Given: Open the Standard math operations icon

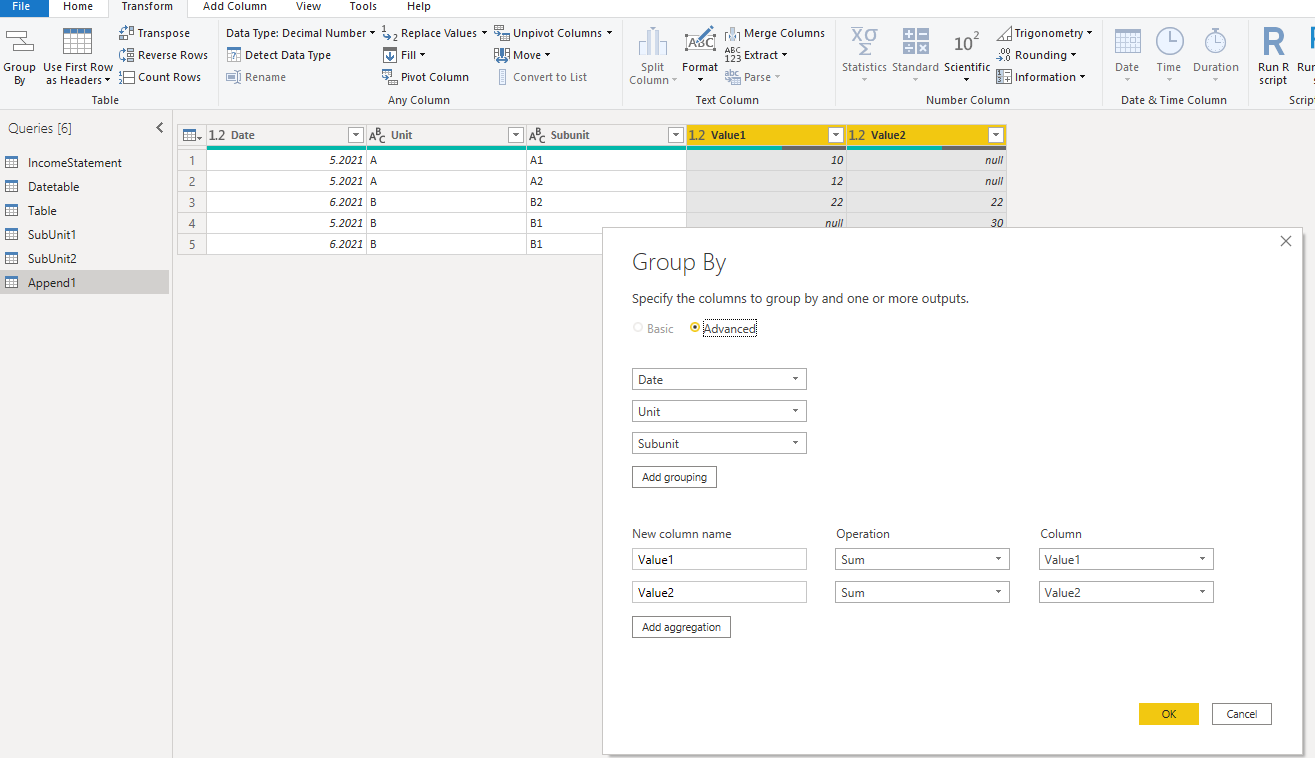Looking at the screenshot, I should (x=915, y=42).
